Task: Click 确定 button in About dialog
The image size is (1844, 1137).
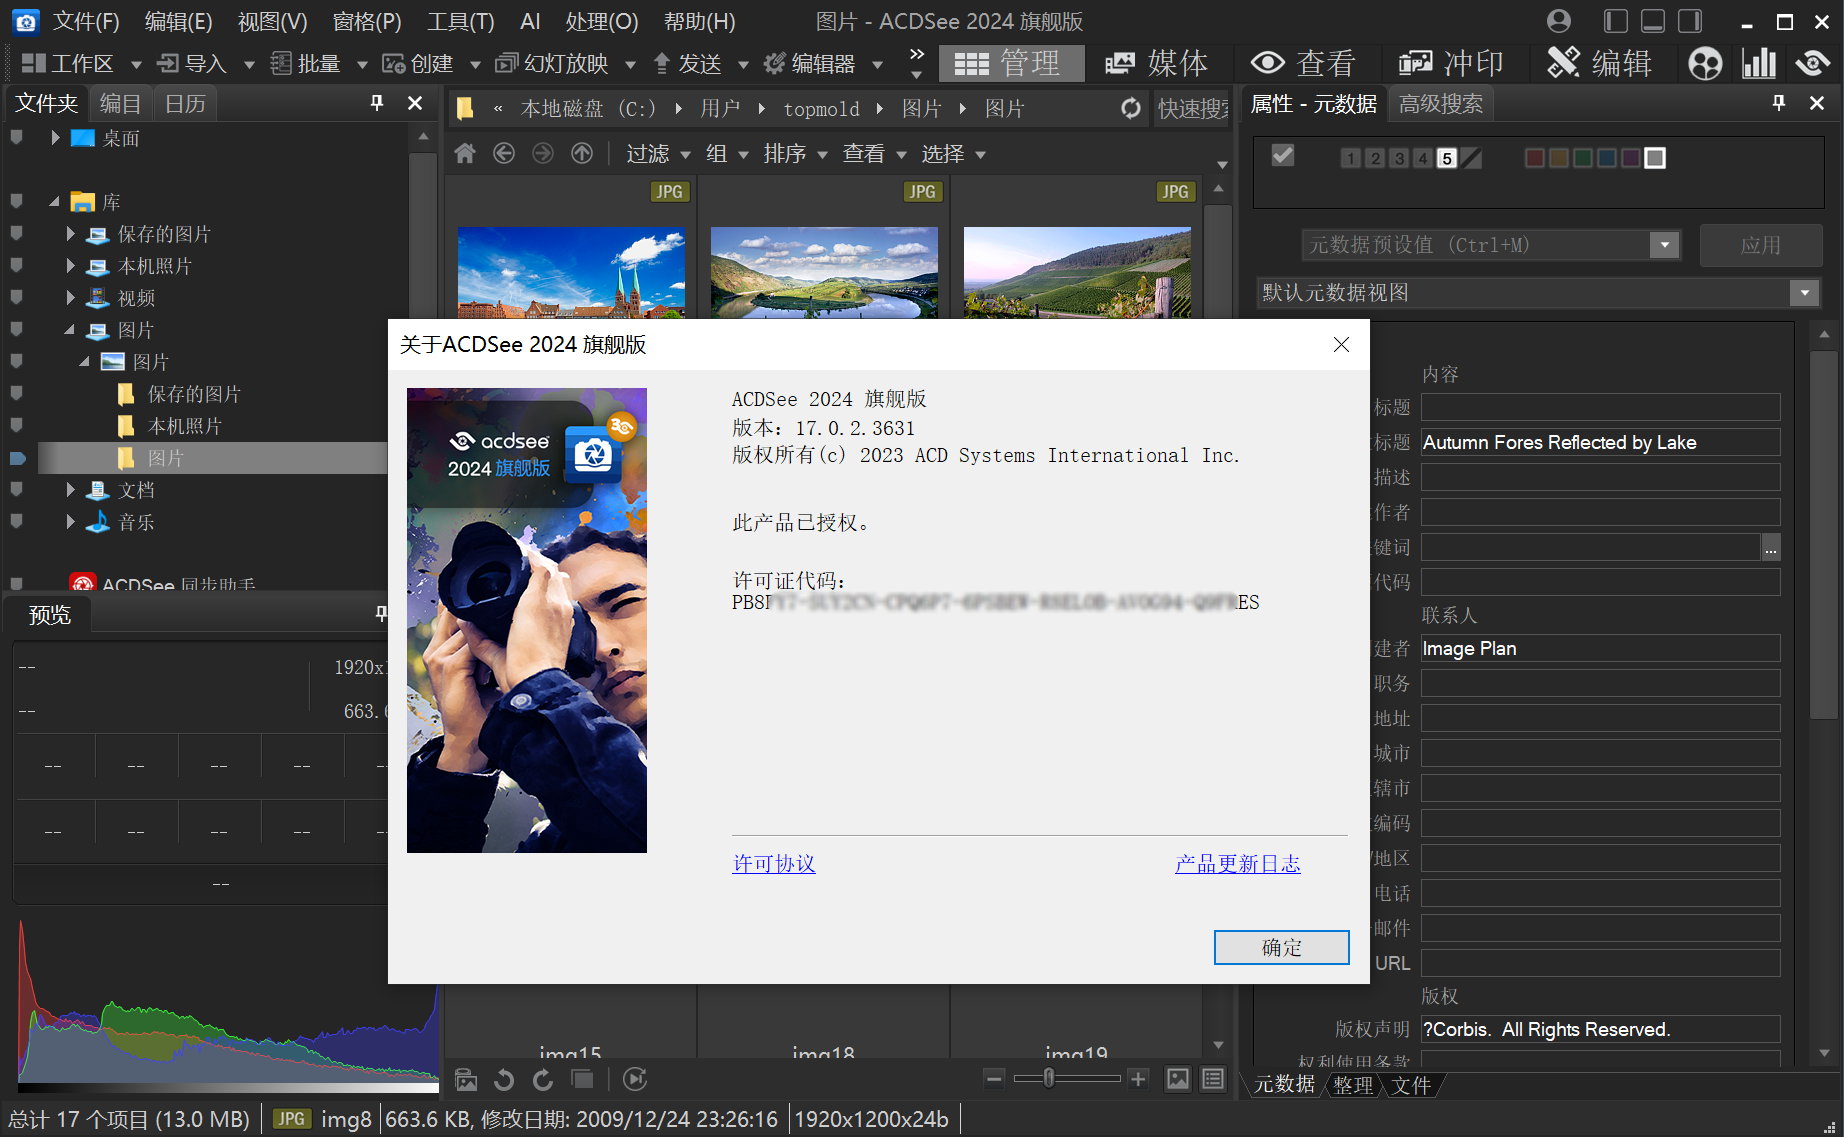Action: (1281, 947)
